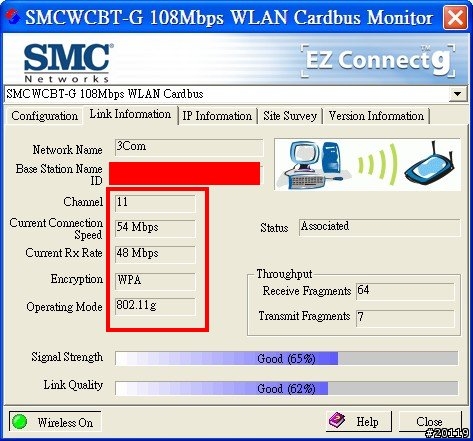
Task: Click the Encryption field showing WPA
Action: tap(155, 281)
